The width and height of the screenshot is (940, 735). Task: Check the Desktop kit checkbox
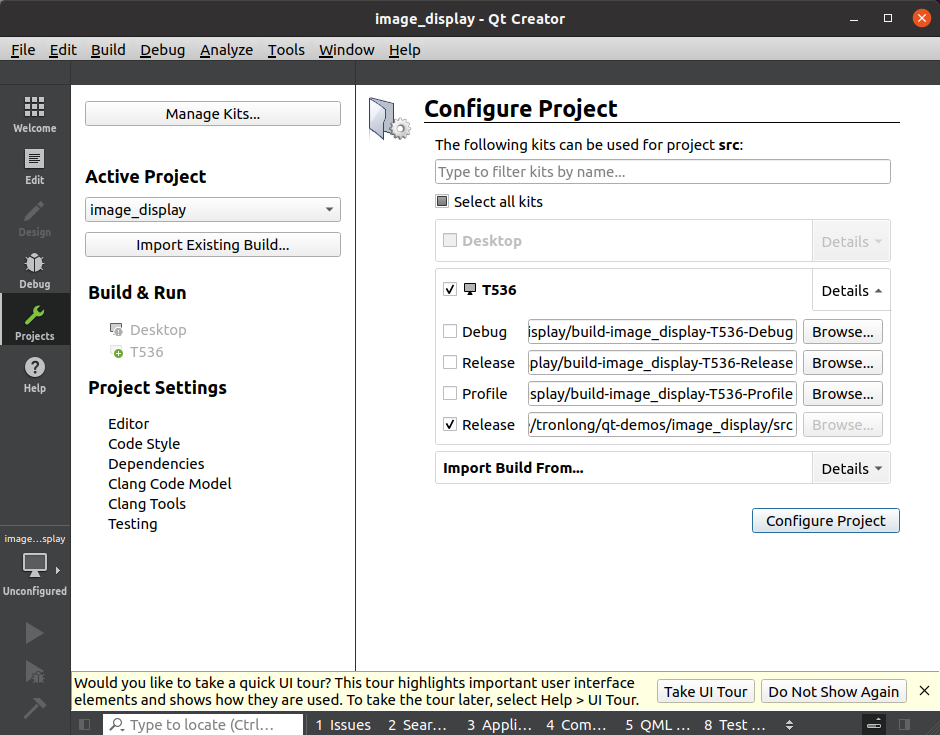[450, 240]
